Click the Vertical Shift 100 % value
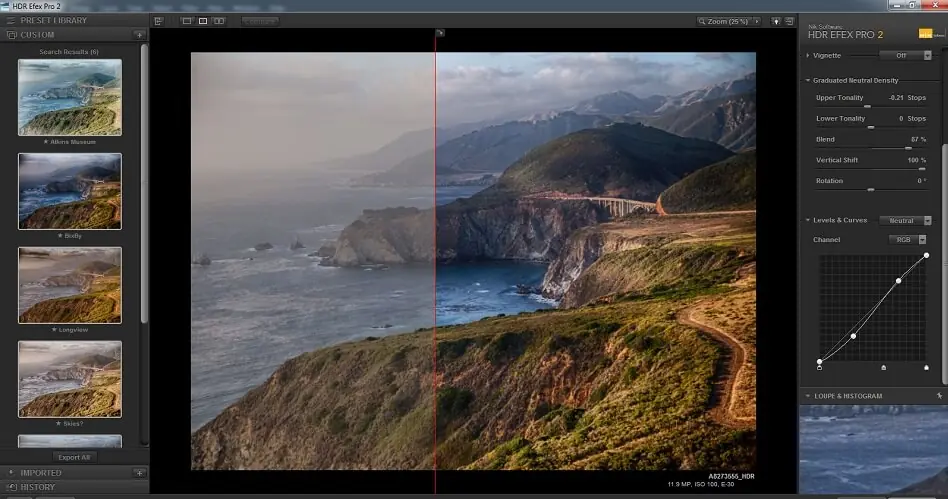 pyautogui.click(x=917, y=160)
